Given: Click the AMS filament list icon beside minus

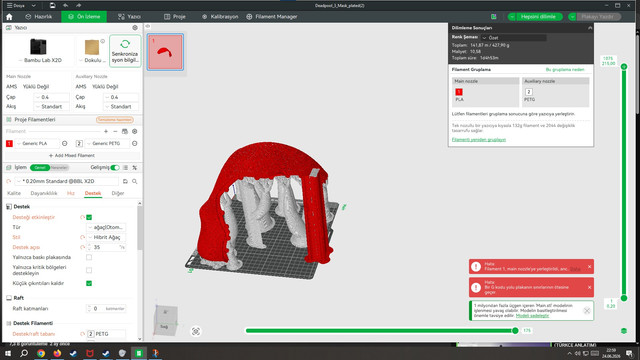Looking at the screenshot, I should [x=124, y=131].
